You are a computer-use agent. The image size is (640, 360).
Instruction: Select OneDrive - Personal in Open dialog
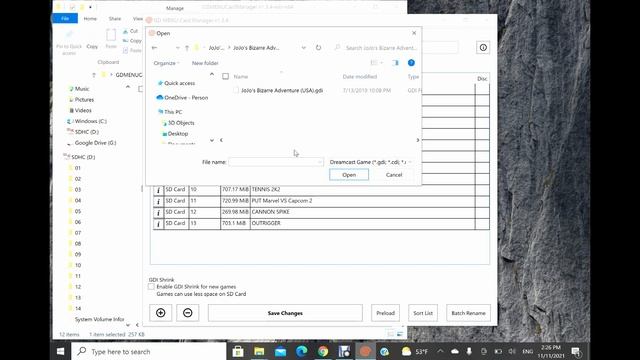pos(182,98)
